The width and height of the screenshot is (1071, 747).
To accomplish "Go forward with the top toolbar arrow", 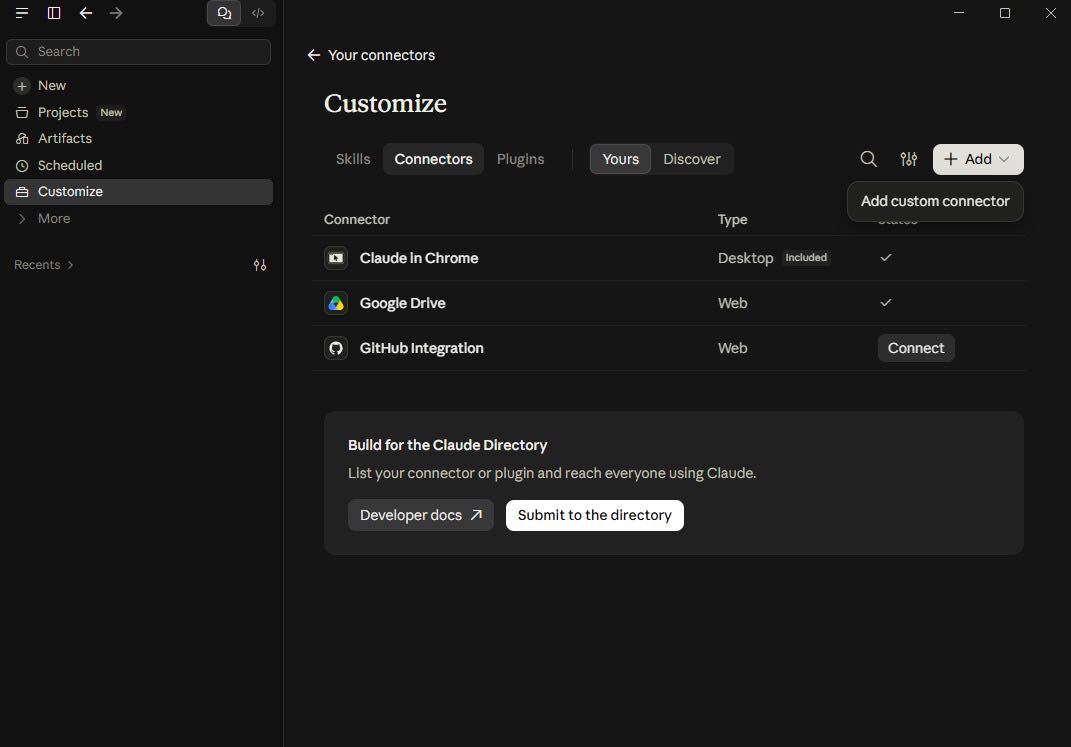I will pos(116,13).
